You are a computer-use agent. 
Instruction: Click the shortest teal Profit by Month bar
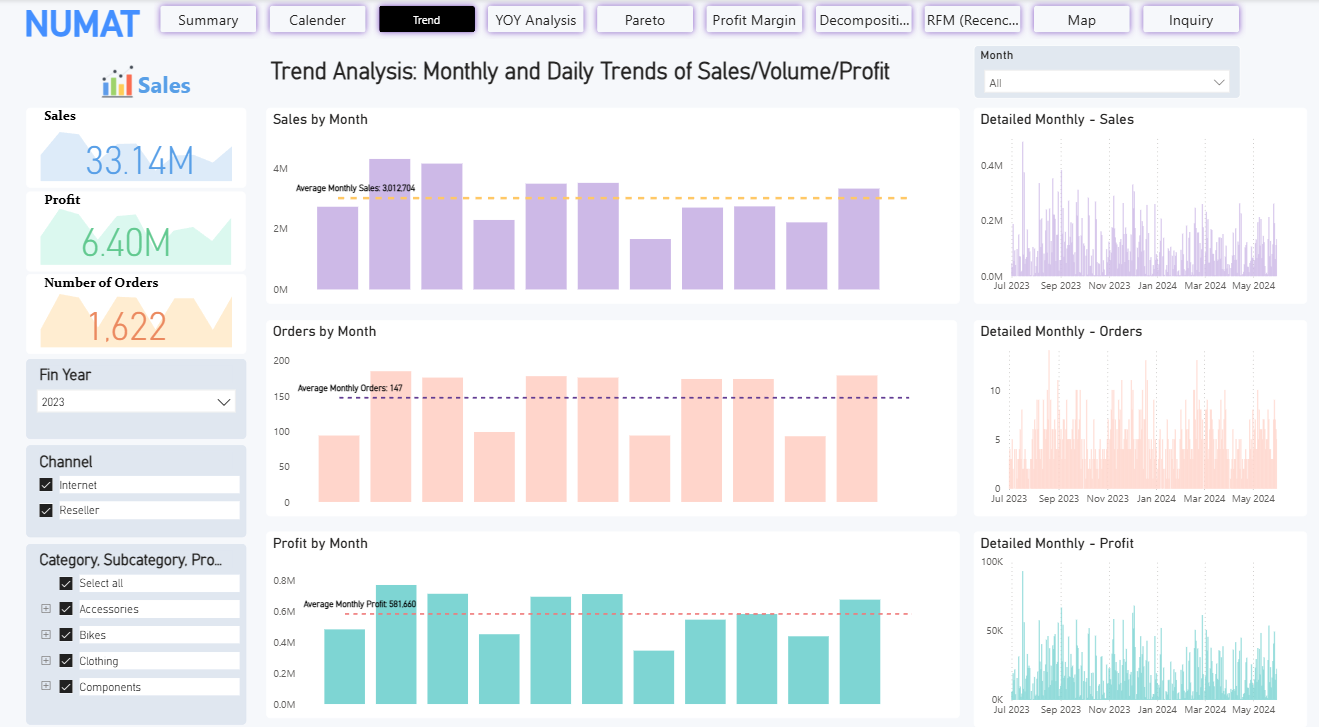pos(653,677)
